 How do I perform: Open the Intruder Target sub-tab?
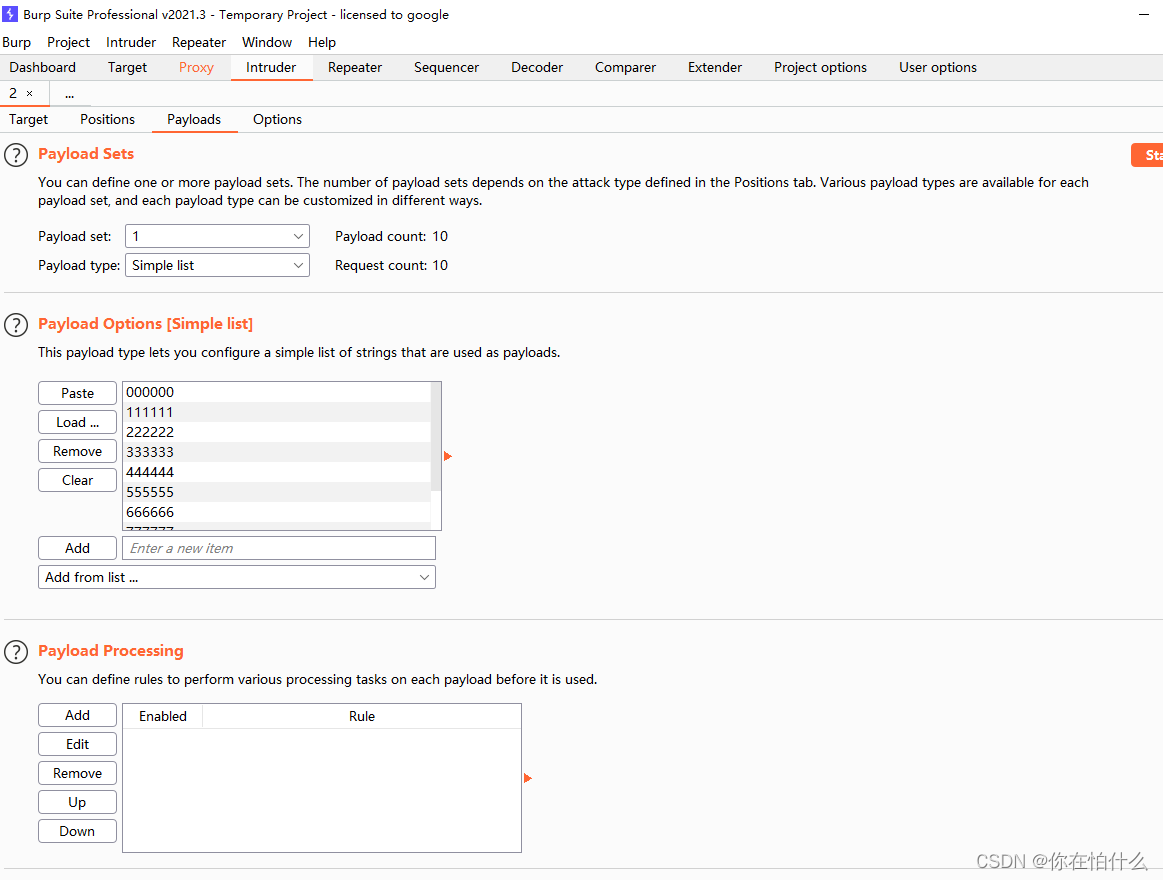28,119
